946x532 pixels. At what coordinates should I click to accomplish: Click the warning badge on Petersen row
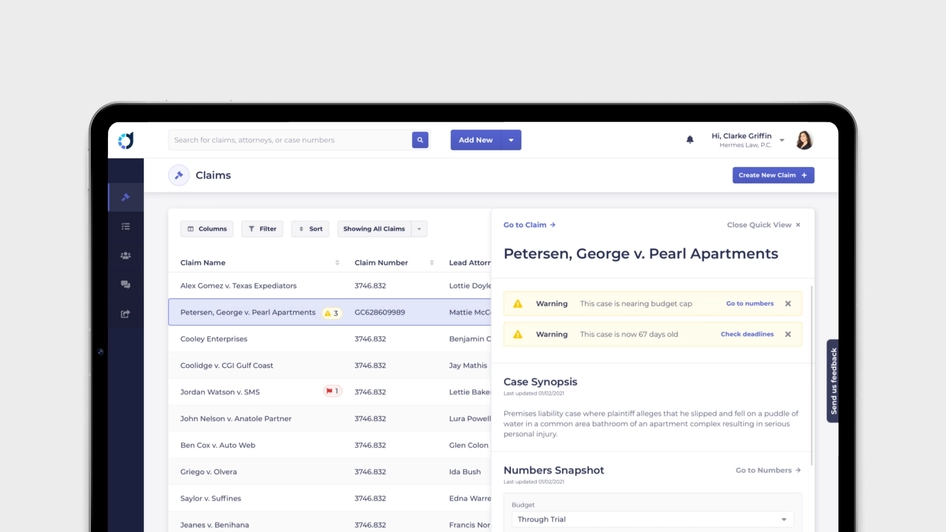coord(332,313)
